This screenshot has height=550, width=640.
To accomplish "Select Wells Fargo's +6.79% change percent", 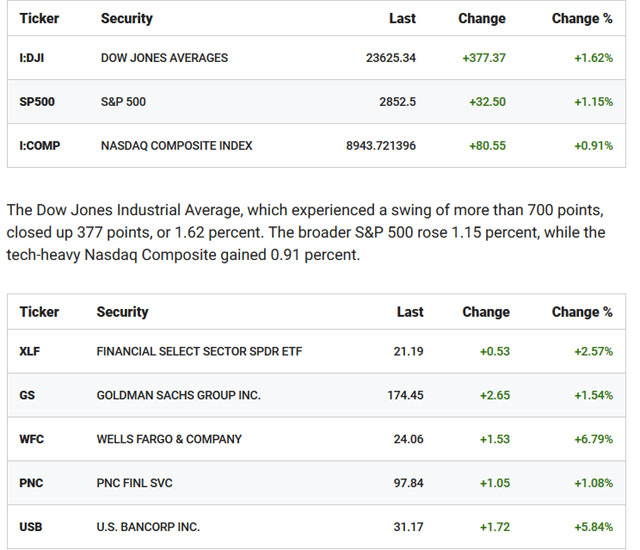I will point(593,439).
